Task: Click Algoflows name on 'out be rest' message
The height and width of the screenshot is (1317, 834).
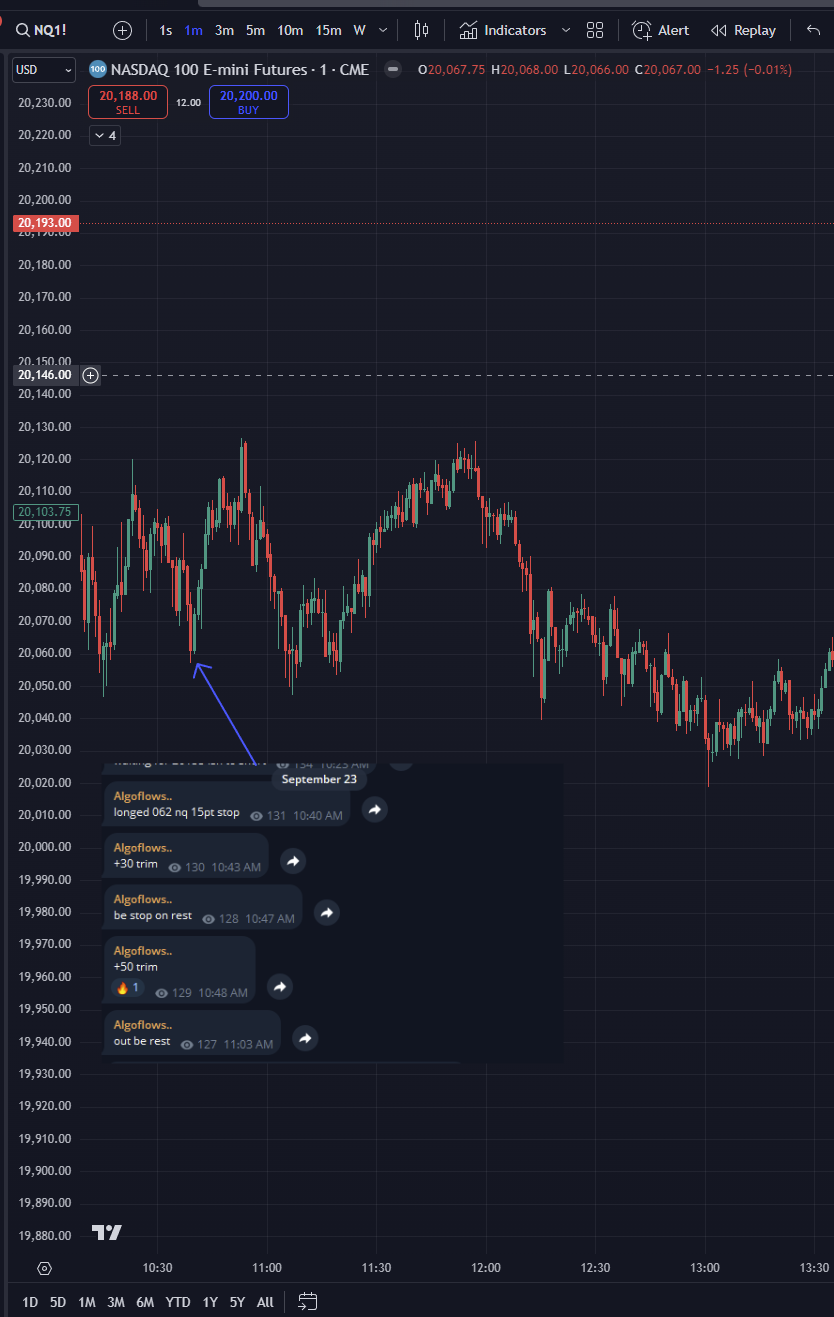Action: pyautogui.click(x=142, y=1025)
